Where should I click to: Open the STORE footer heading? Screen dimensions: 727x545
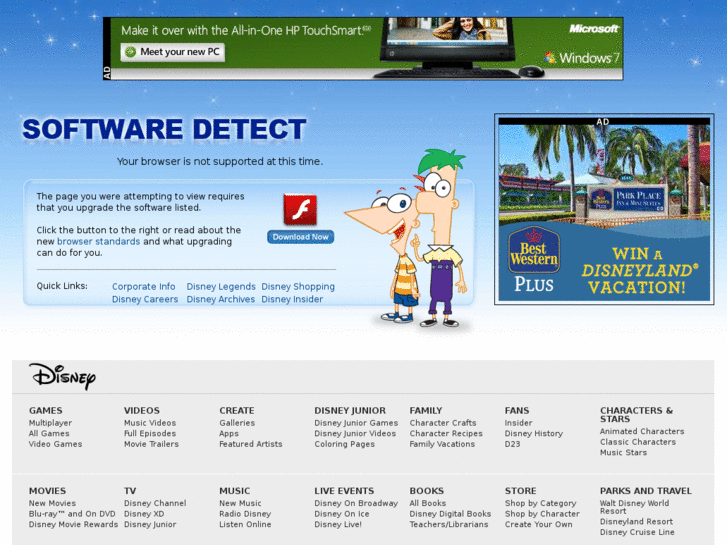tap(520, 491)
